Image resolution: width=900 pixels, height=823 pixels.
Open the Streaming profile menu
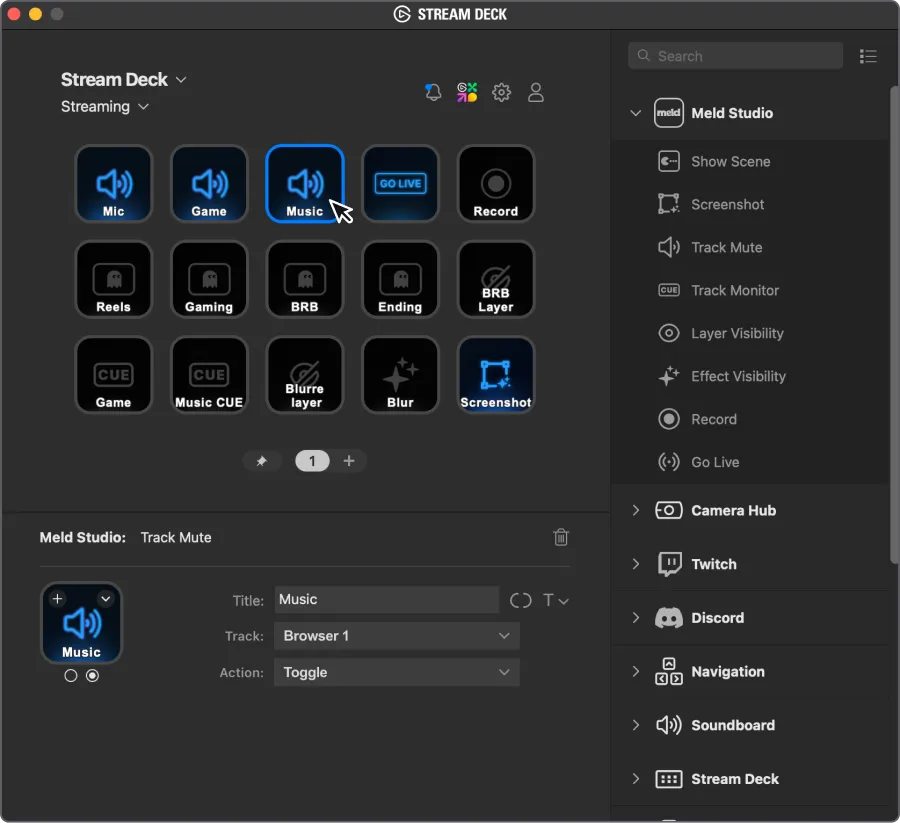(105, 106)
